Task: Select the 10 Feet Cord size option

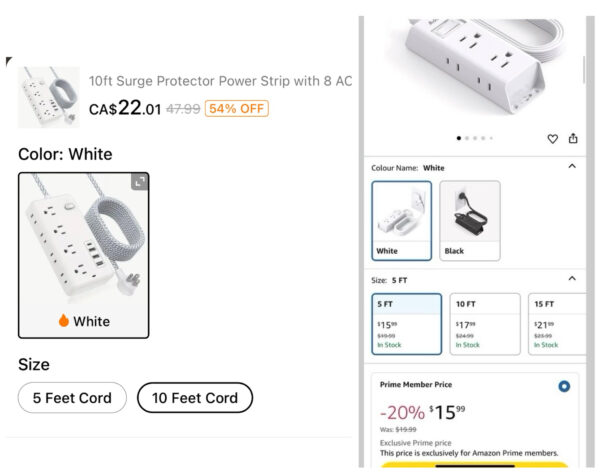Action: (194, 398)
